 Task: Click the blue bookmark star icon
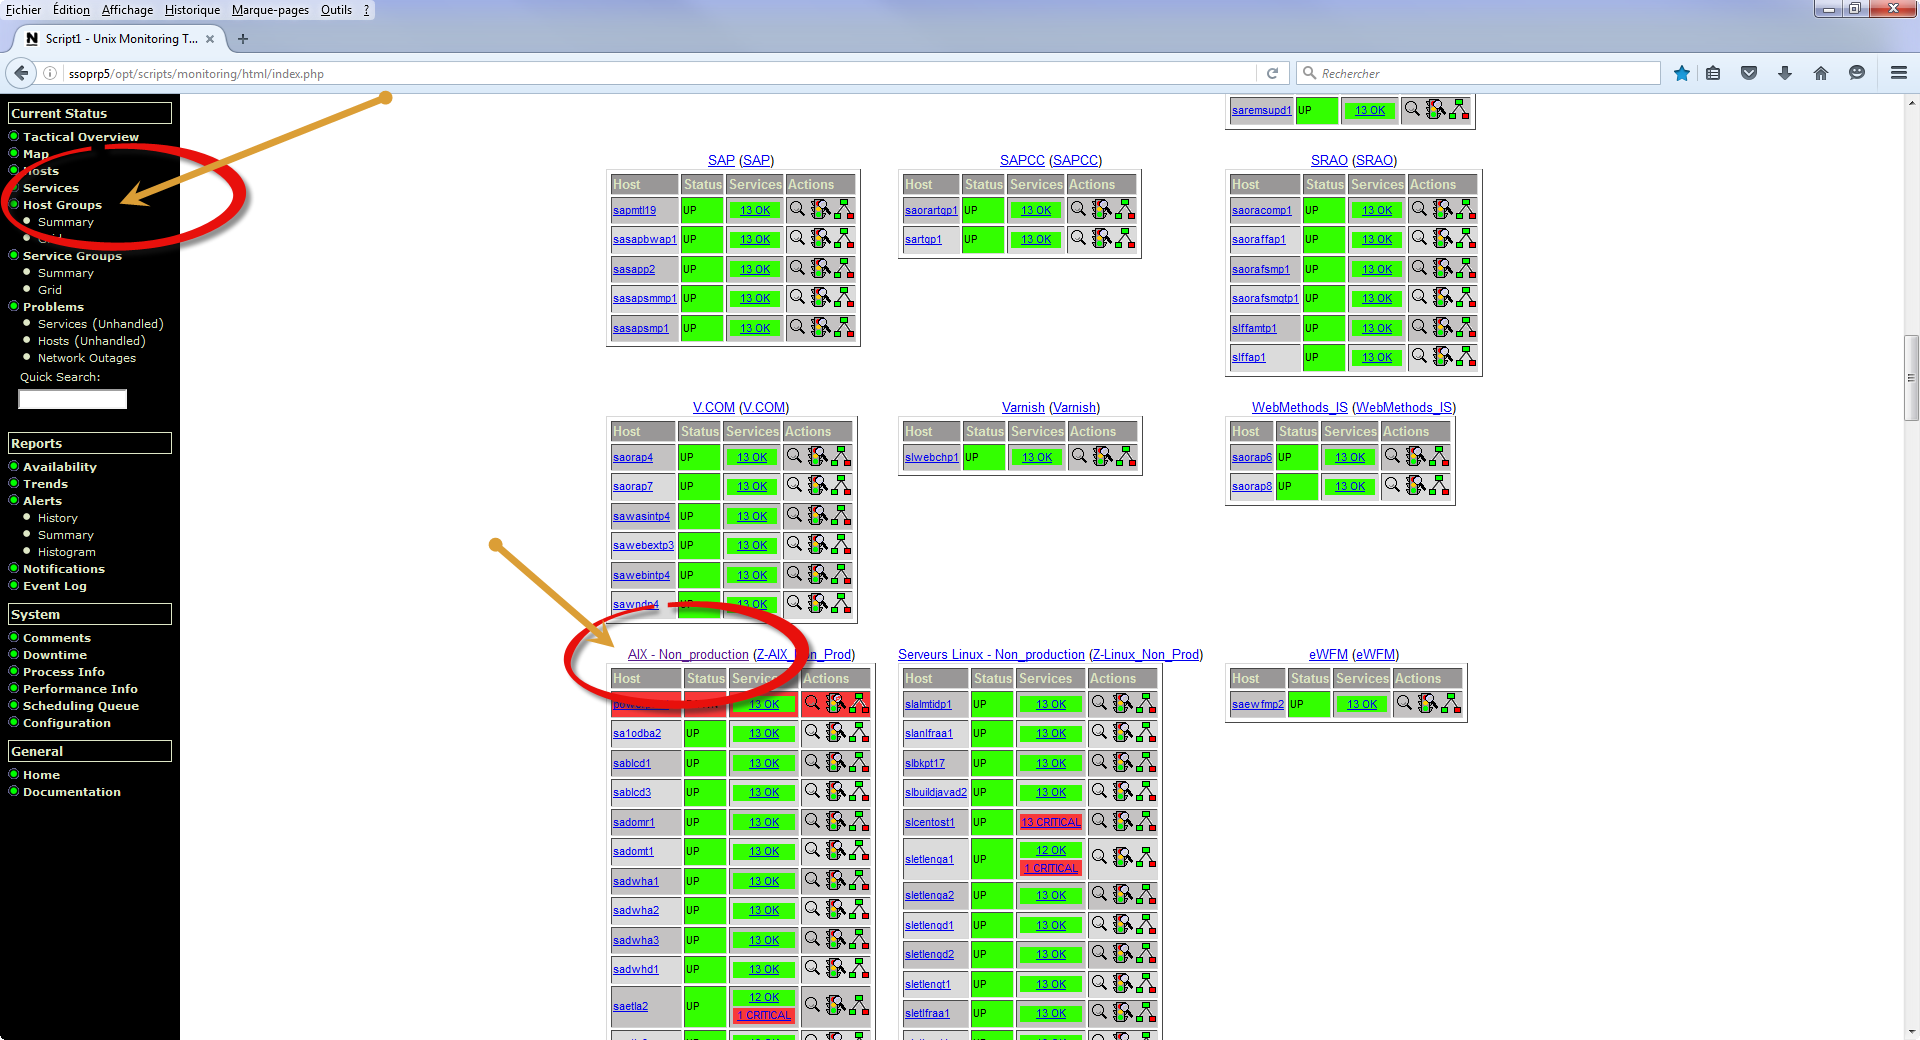pos(1682,73)
